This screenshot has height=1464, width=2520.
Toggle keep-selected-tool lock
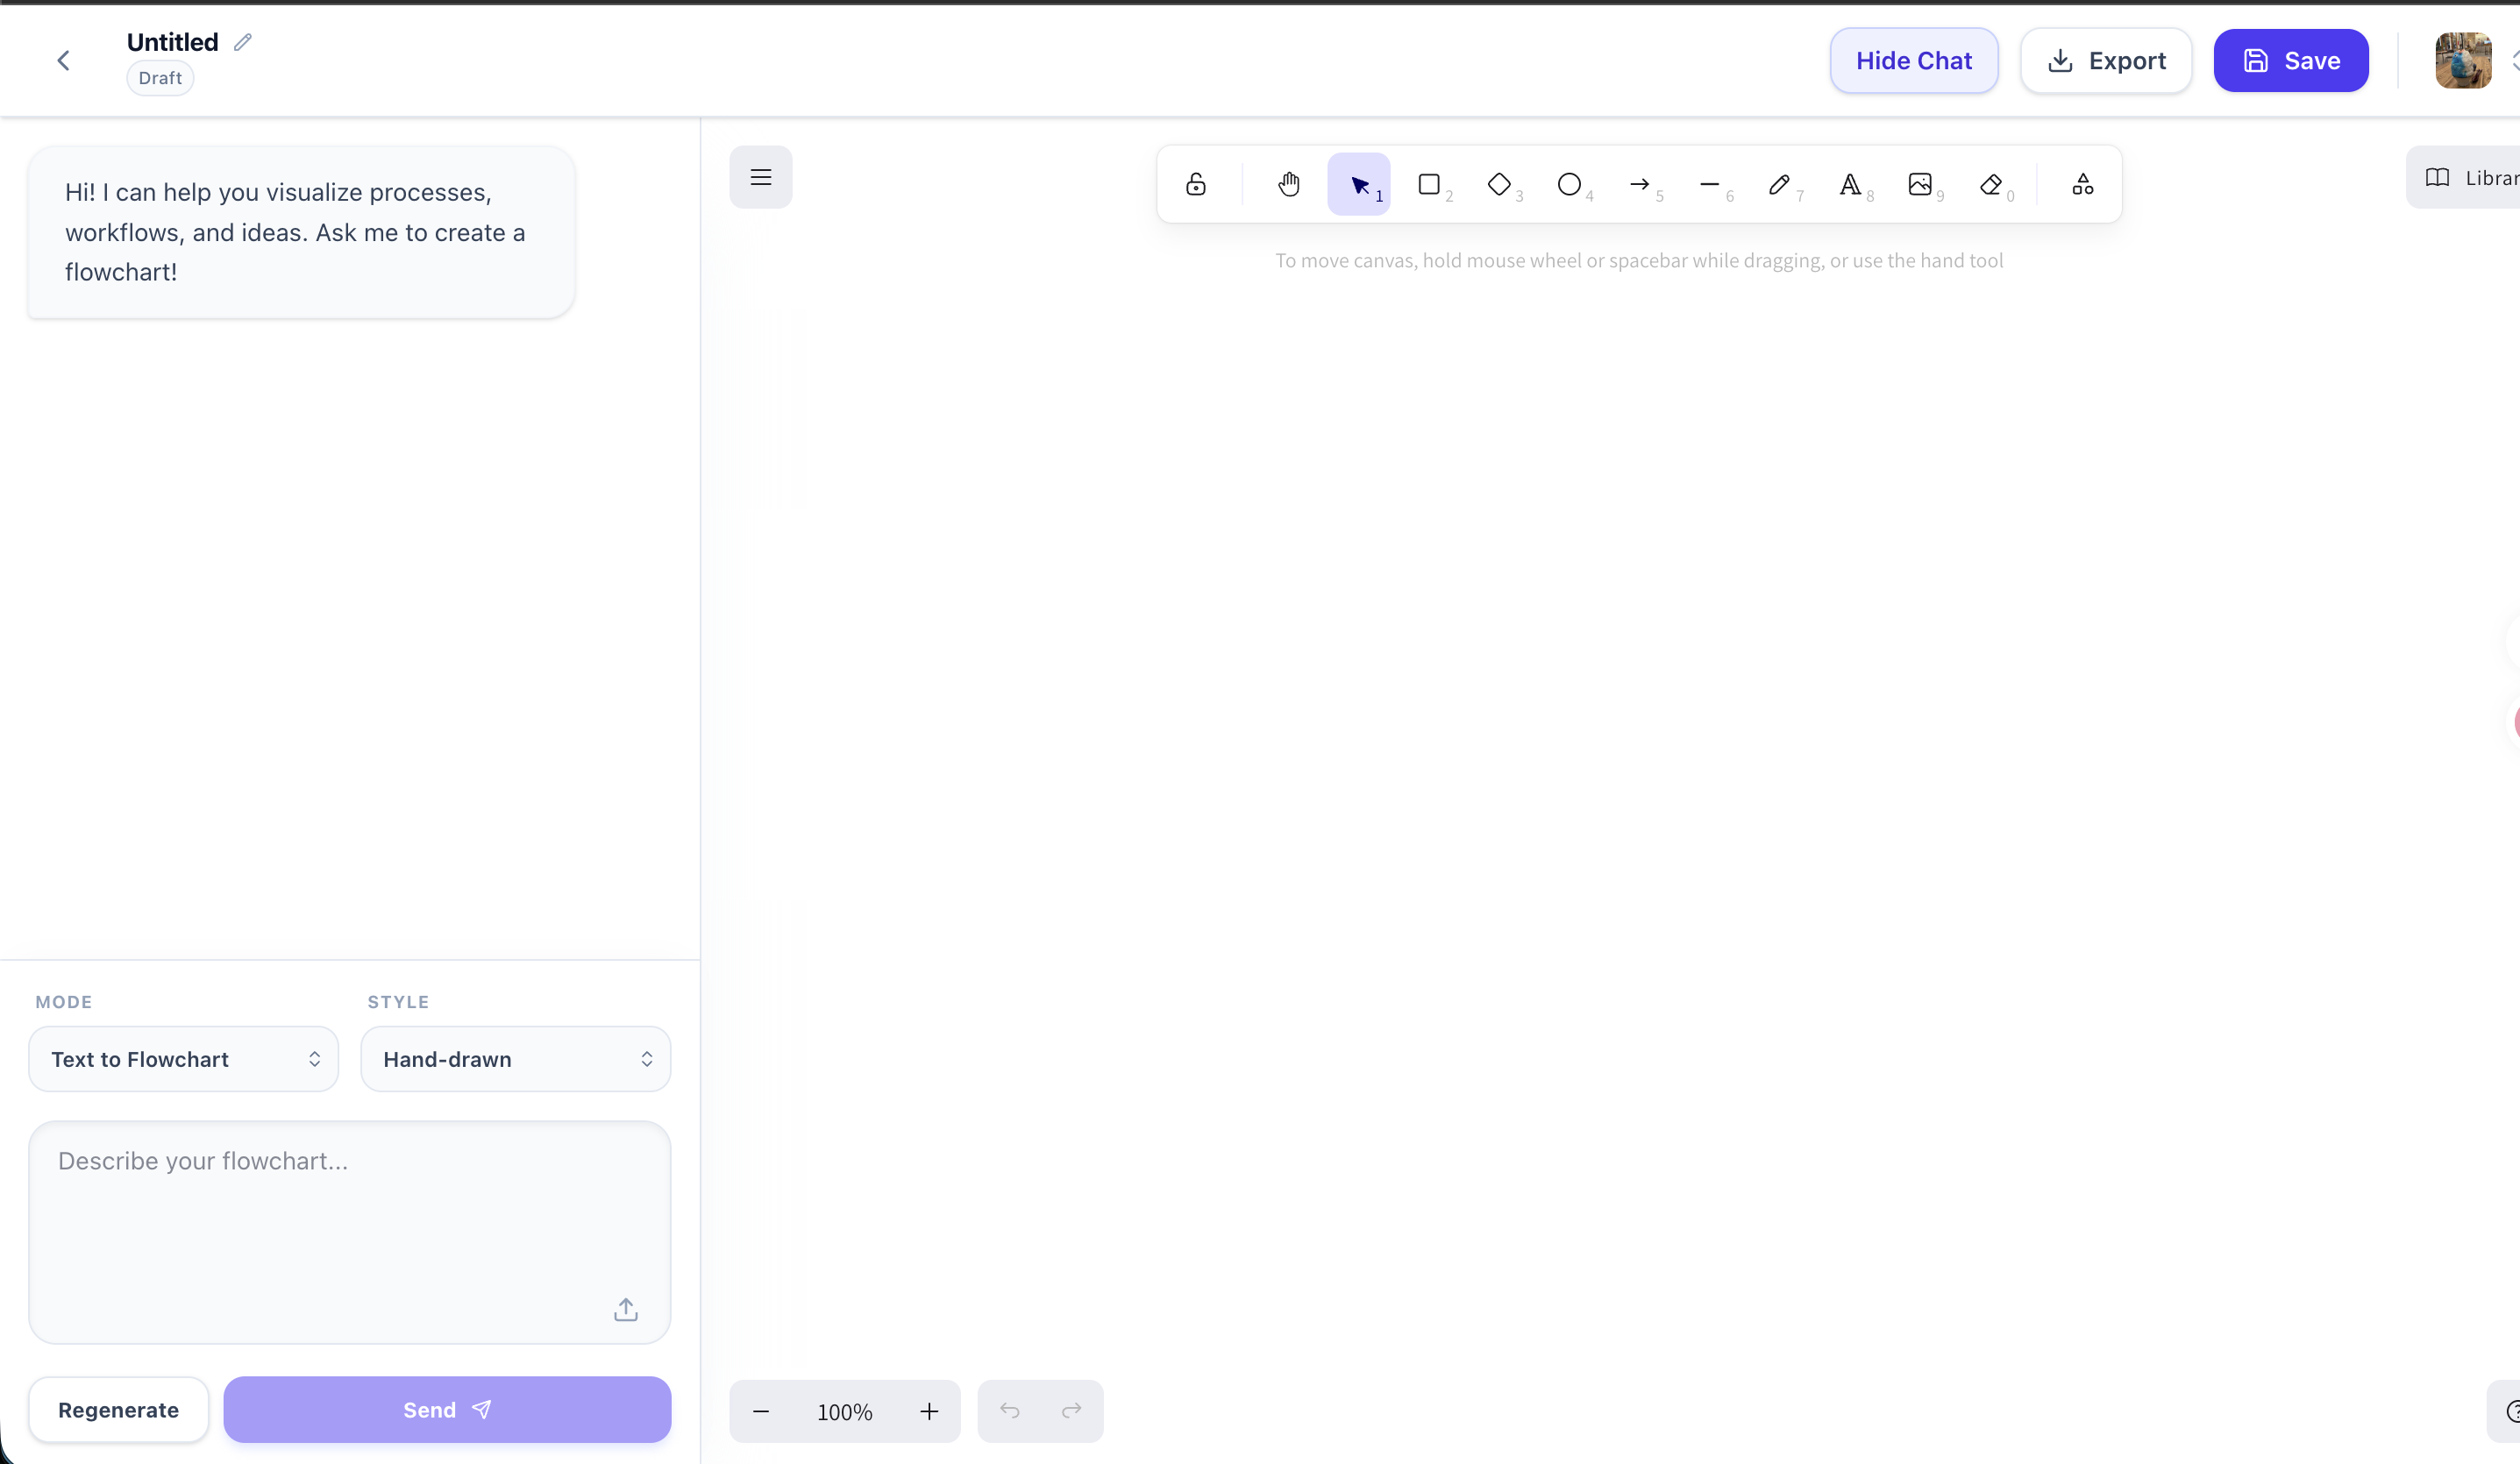click(x=1197, y=184)
